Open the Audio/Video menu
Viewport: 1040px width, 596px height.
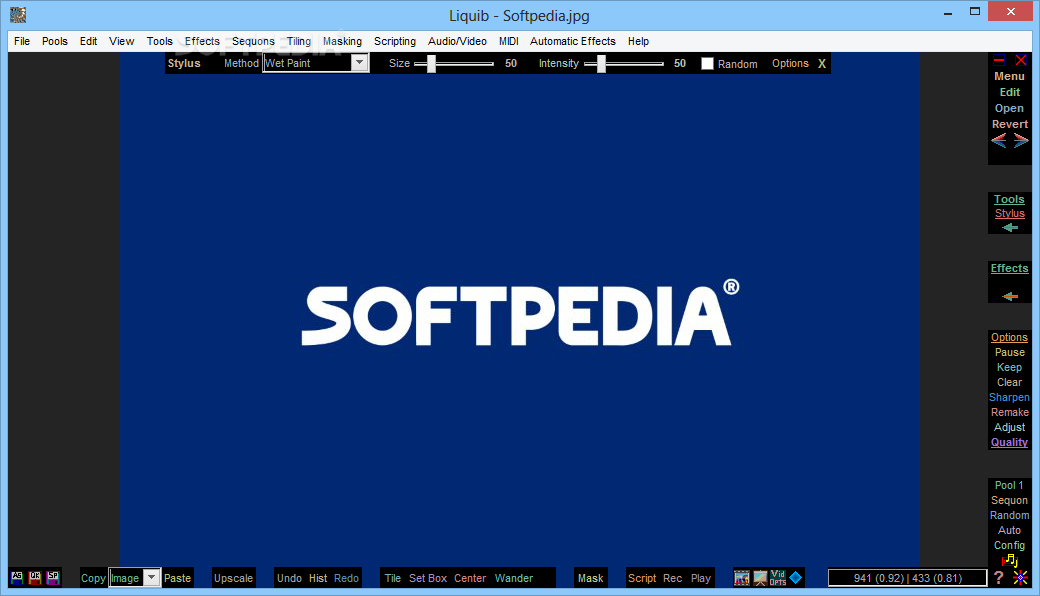457,41
